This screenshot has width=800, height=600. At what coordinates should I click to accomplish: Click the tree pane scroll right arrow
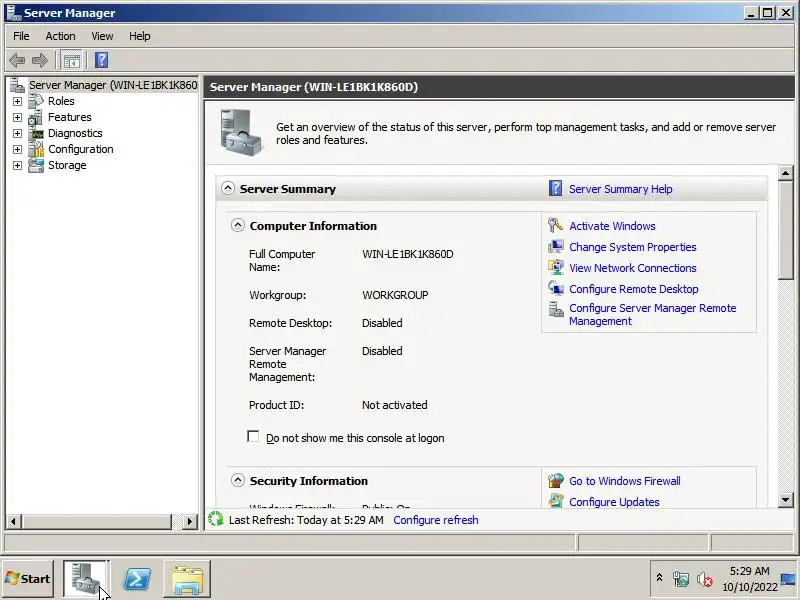tap(190, 521)
